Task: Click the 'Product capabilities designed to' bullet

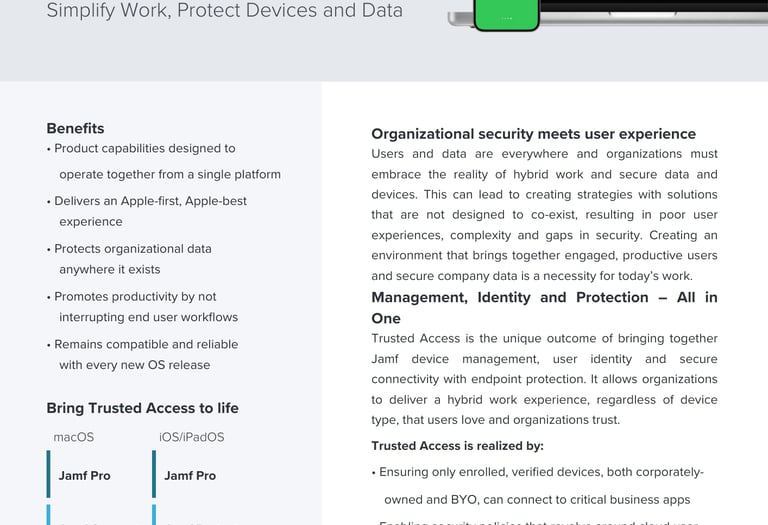Action: click(x=144, y=148)
